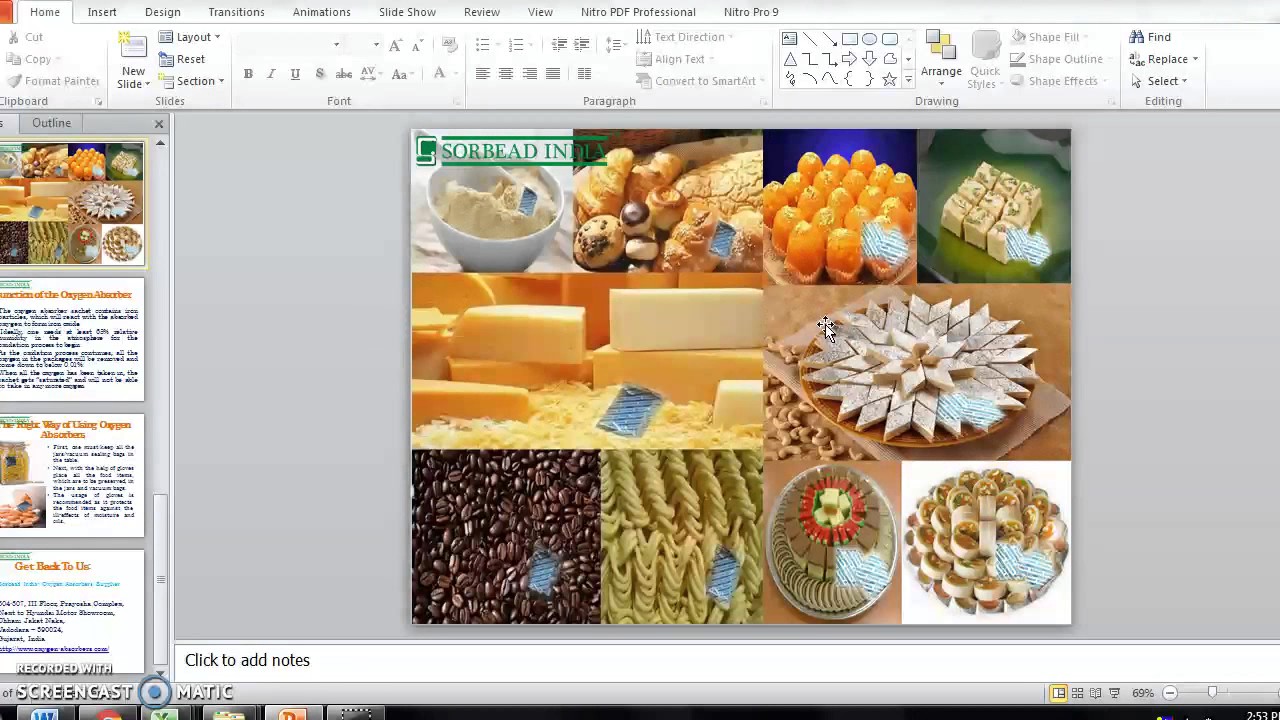Click the Numbering list icon
The width and height of the screenshot is (1280, 720).
tap(516, 45)
